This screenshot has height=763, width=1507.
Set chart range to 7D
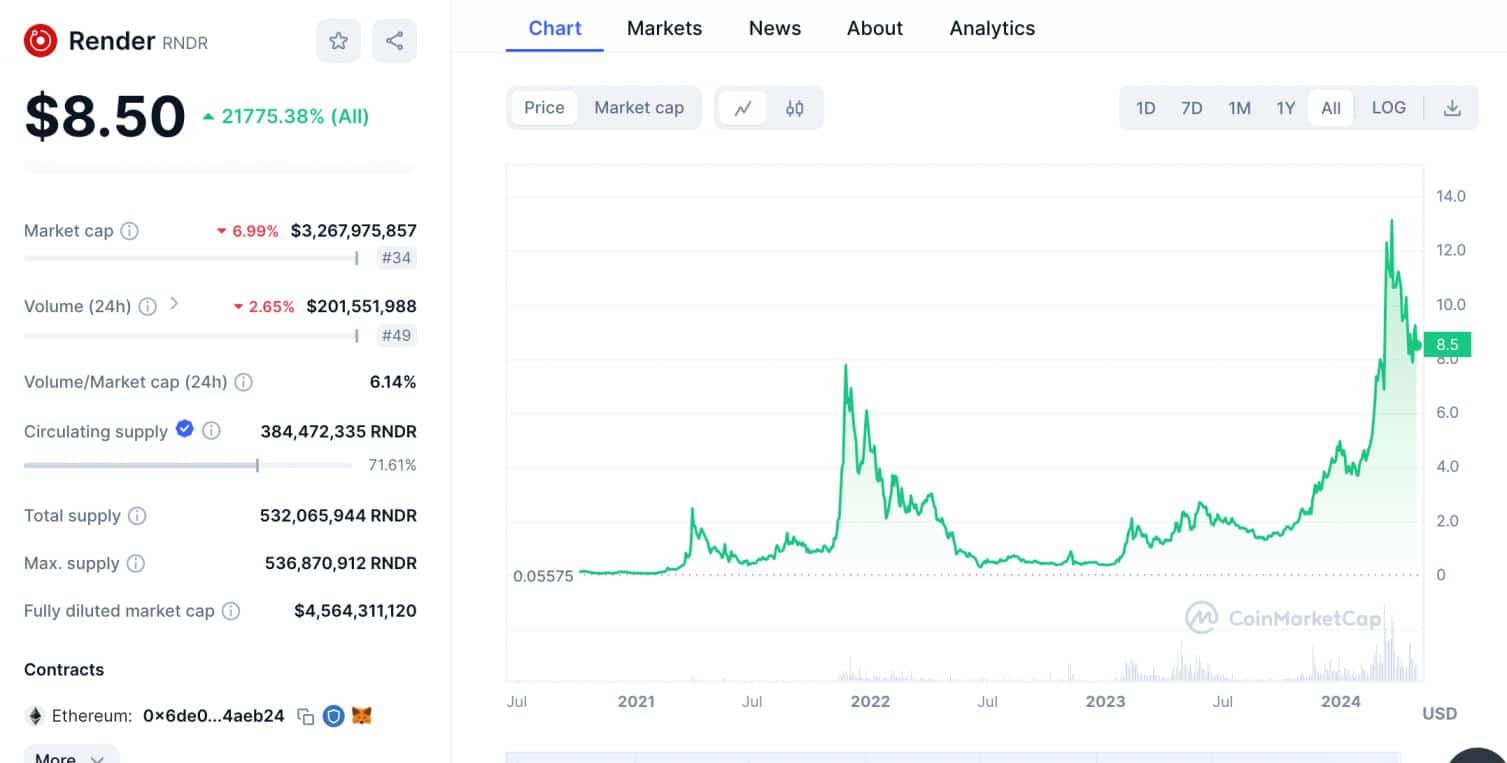pos(1192,108)
